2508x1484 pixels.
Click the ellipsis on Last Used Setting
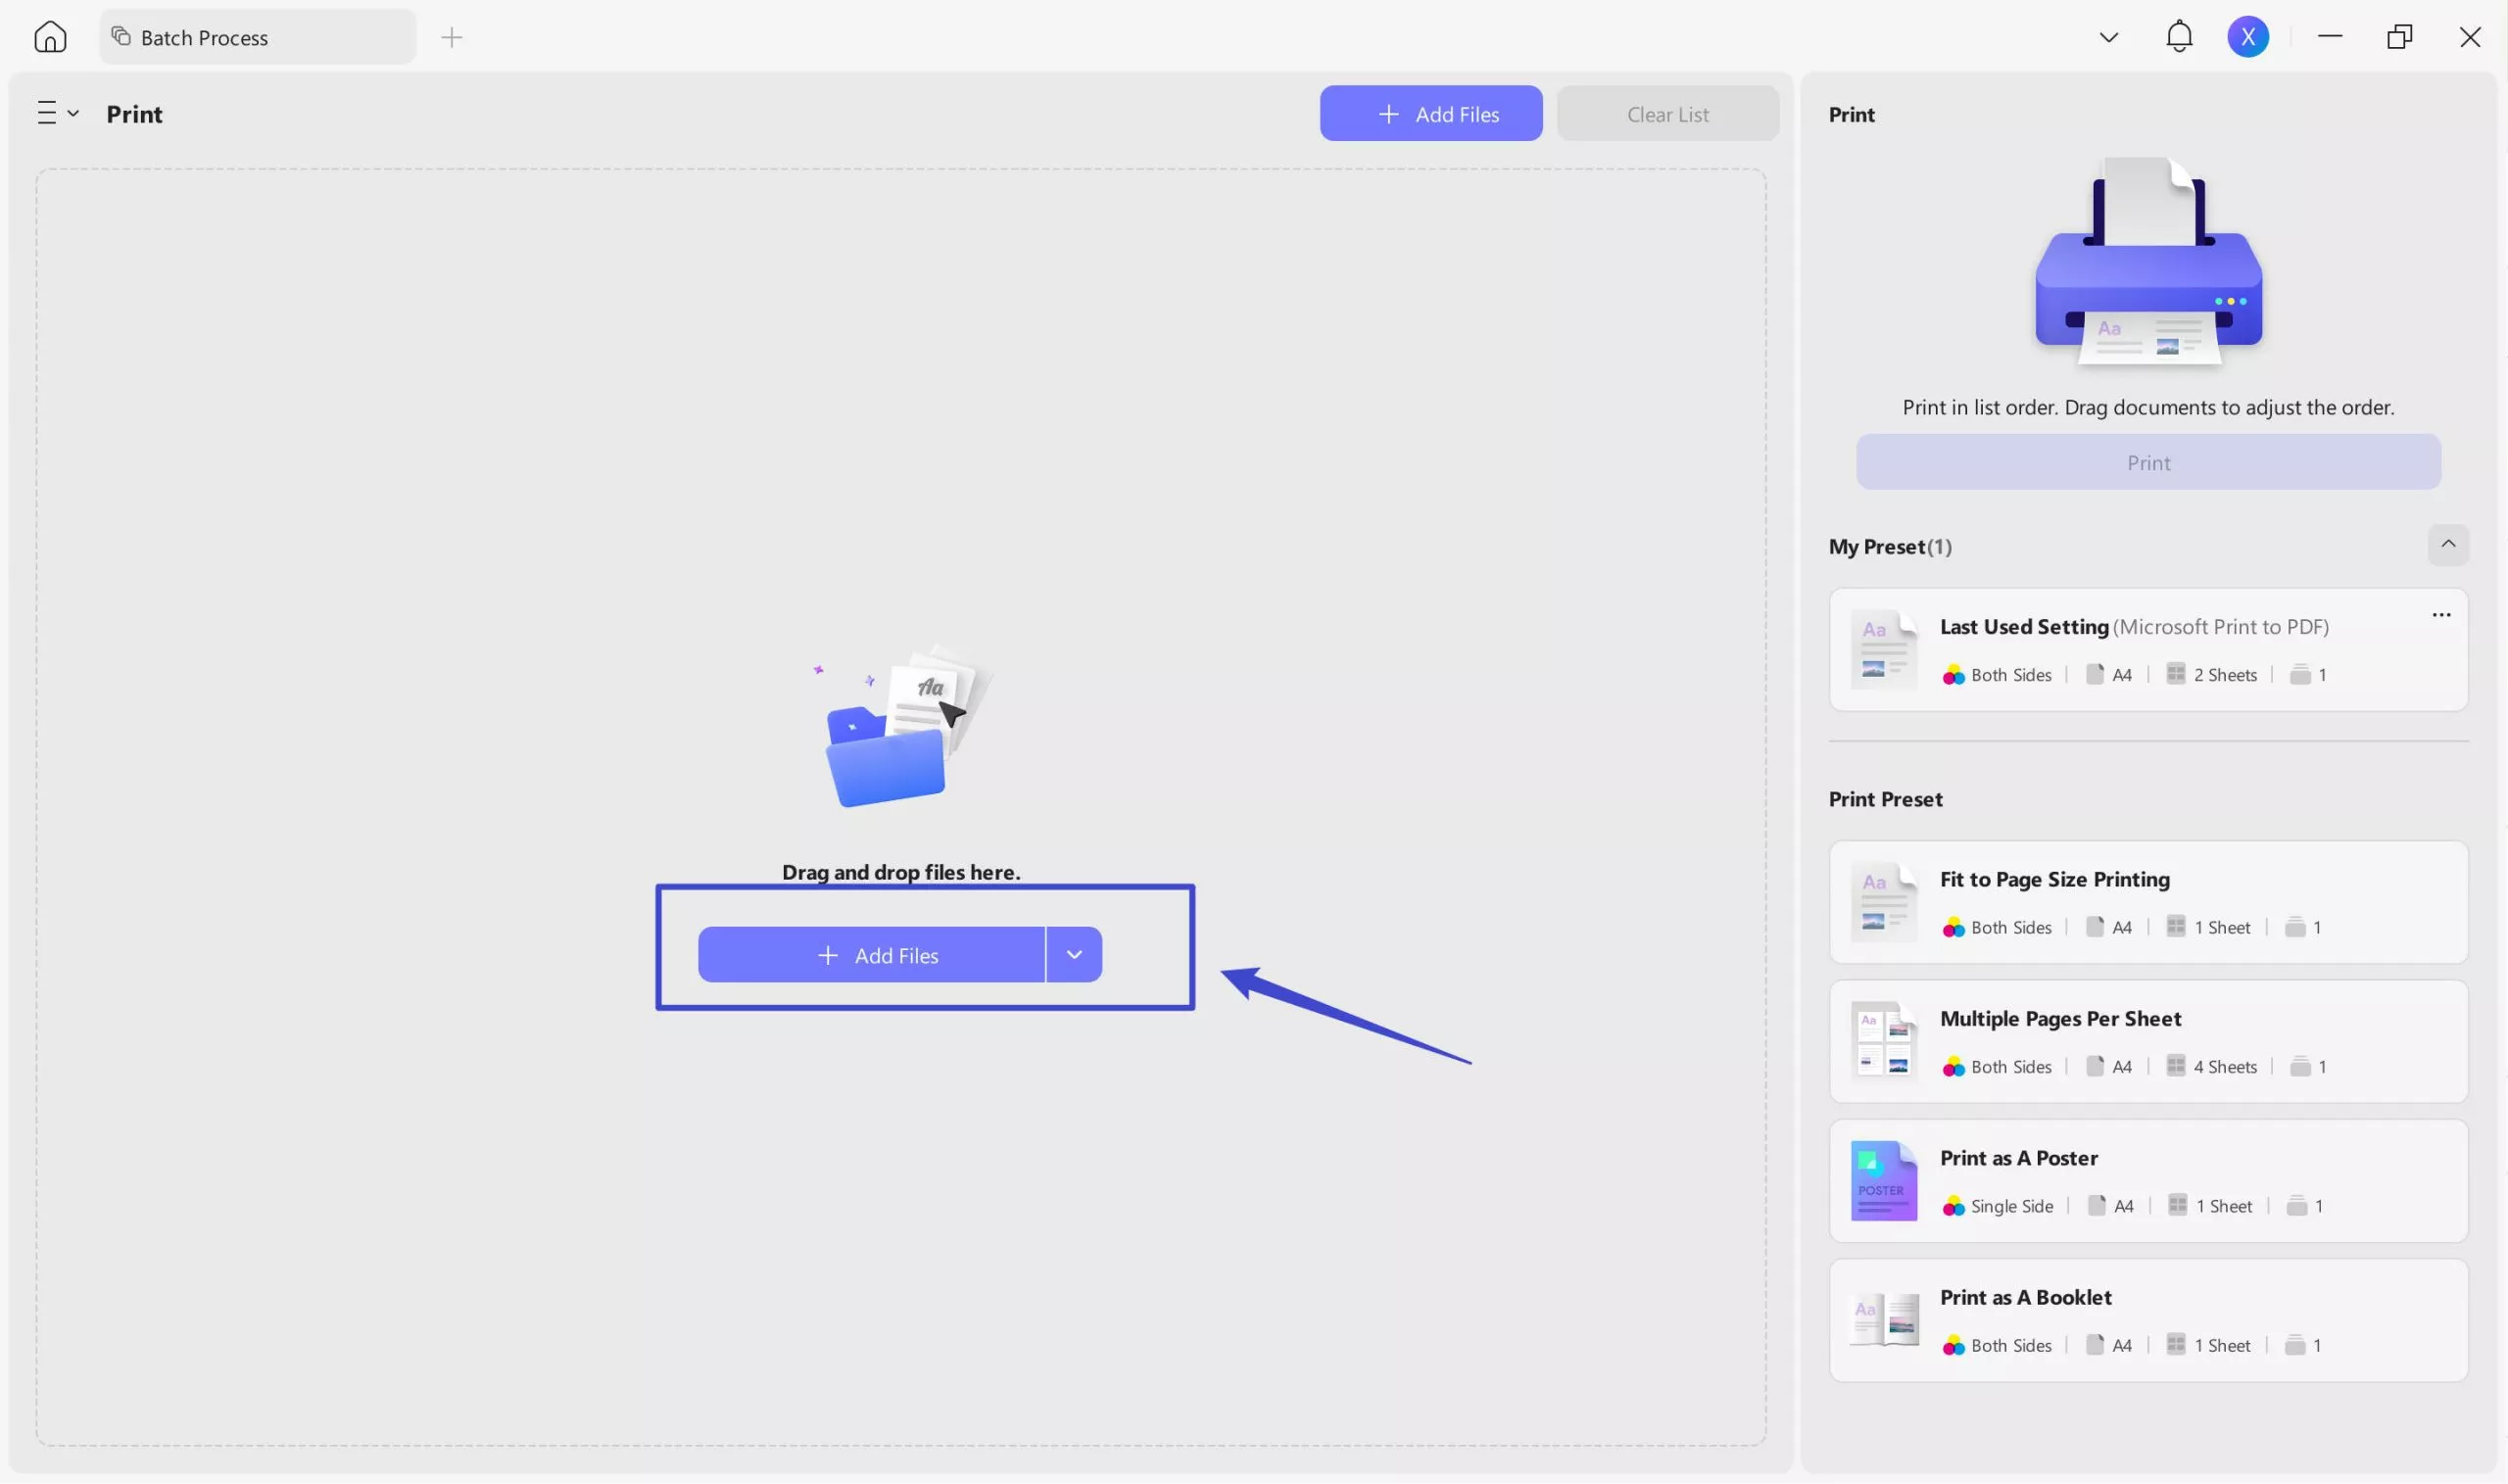click(x=2441, y=614)
